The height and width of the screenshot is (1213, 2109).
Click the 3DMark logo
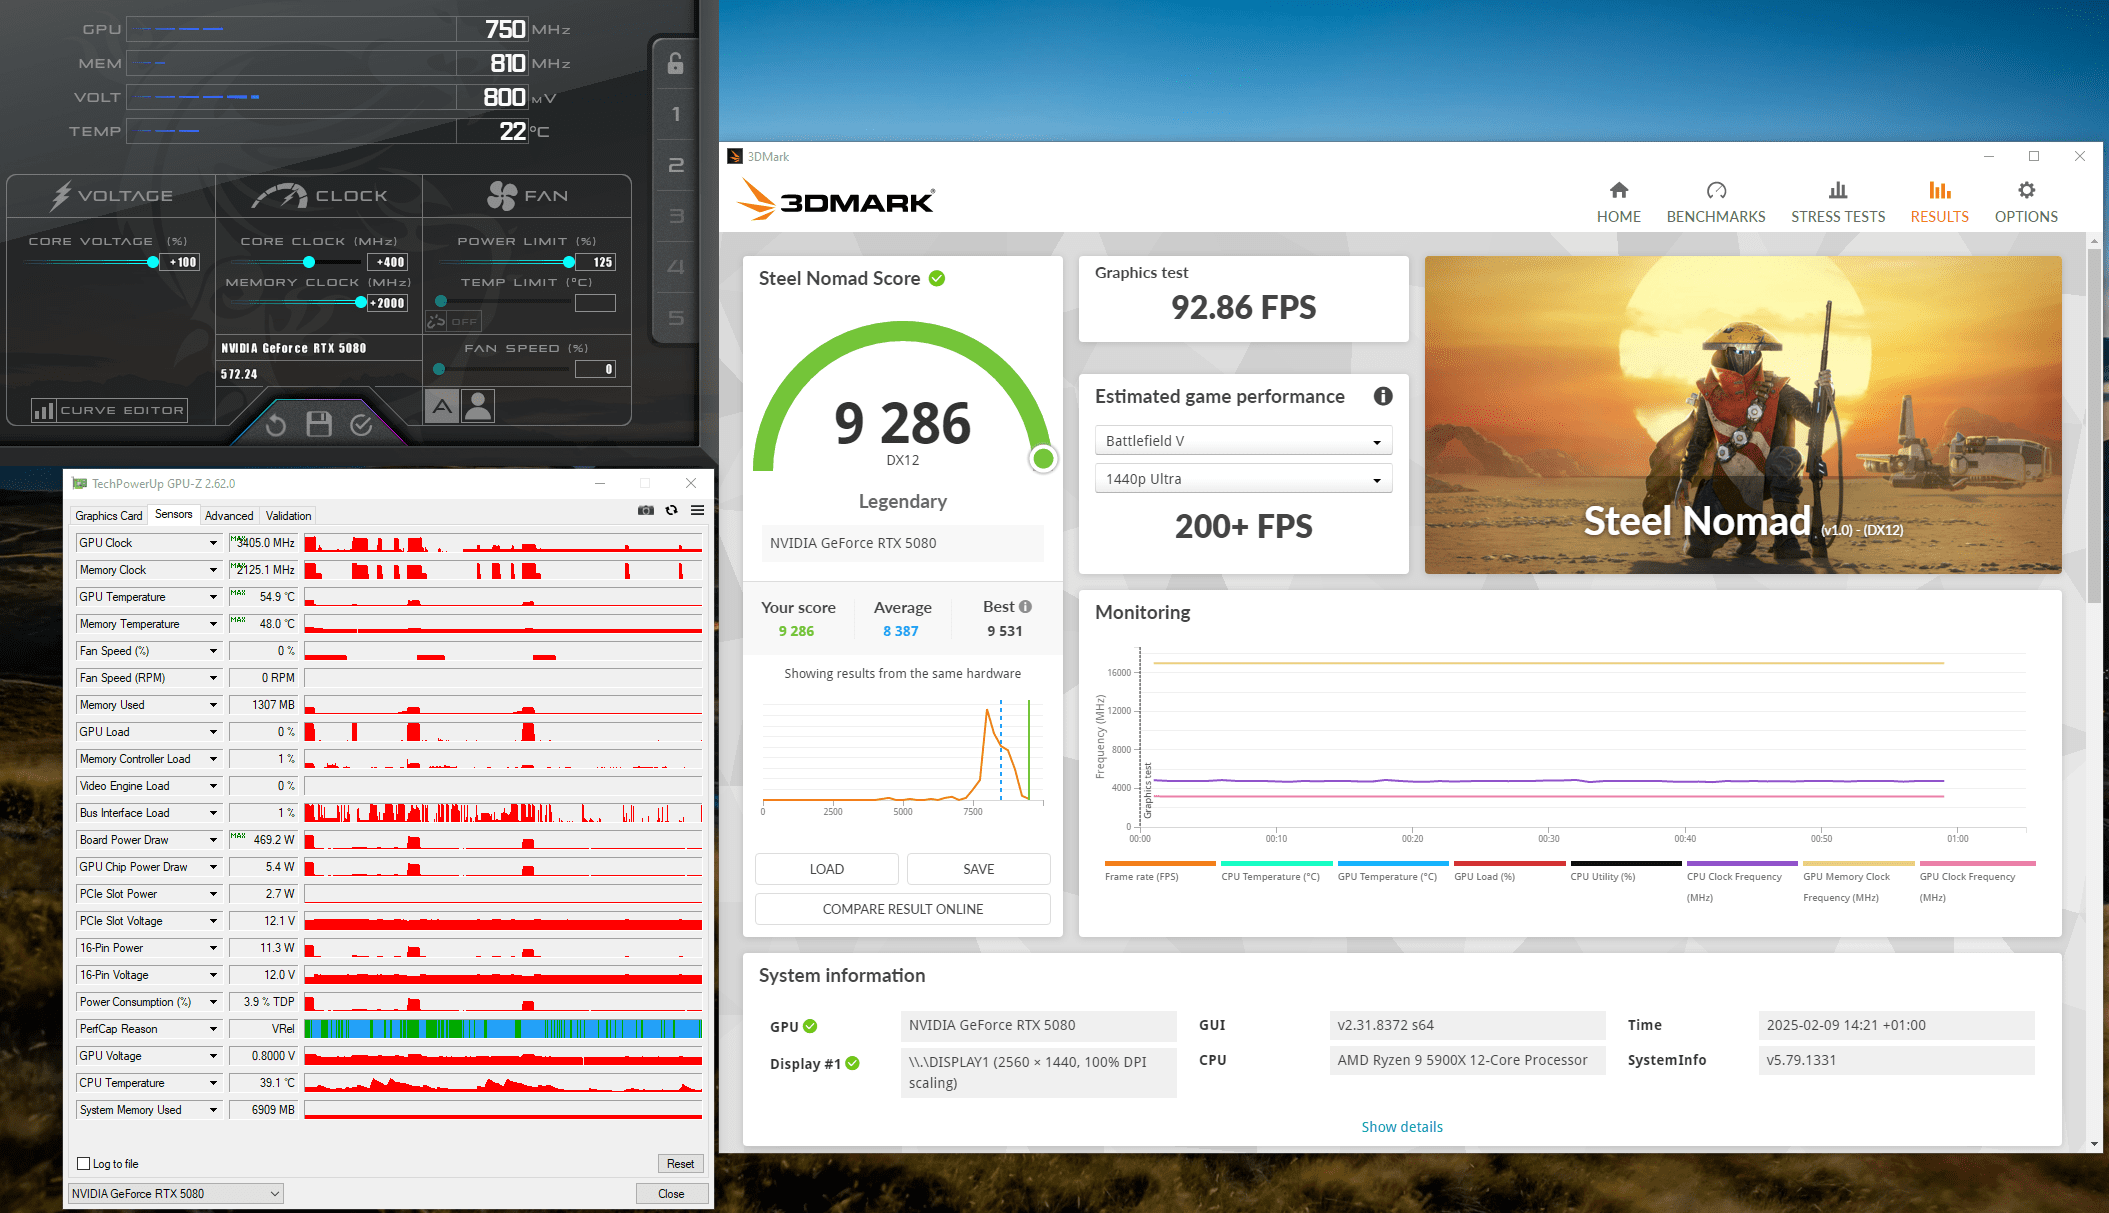coord(837,199)
